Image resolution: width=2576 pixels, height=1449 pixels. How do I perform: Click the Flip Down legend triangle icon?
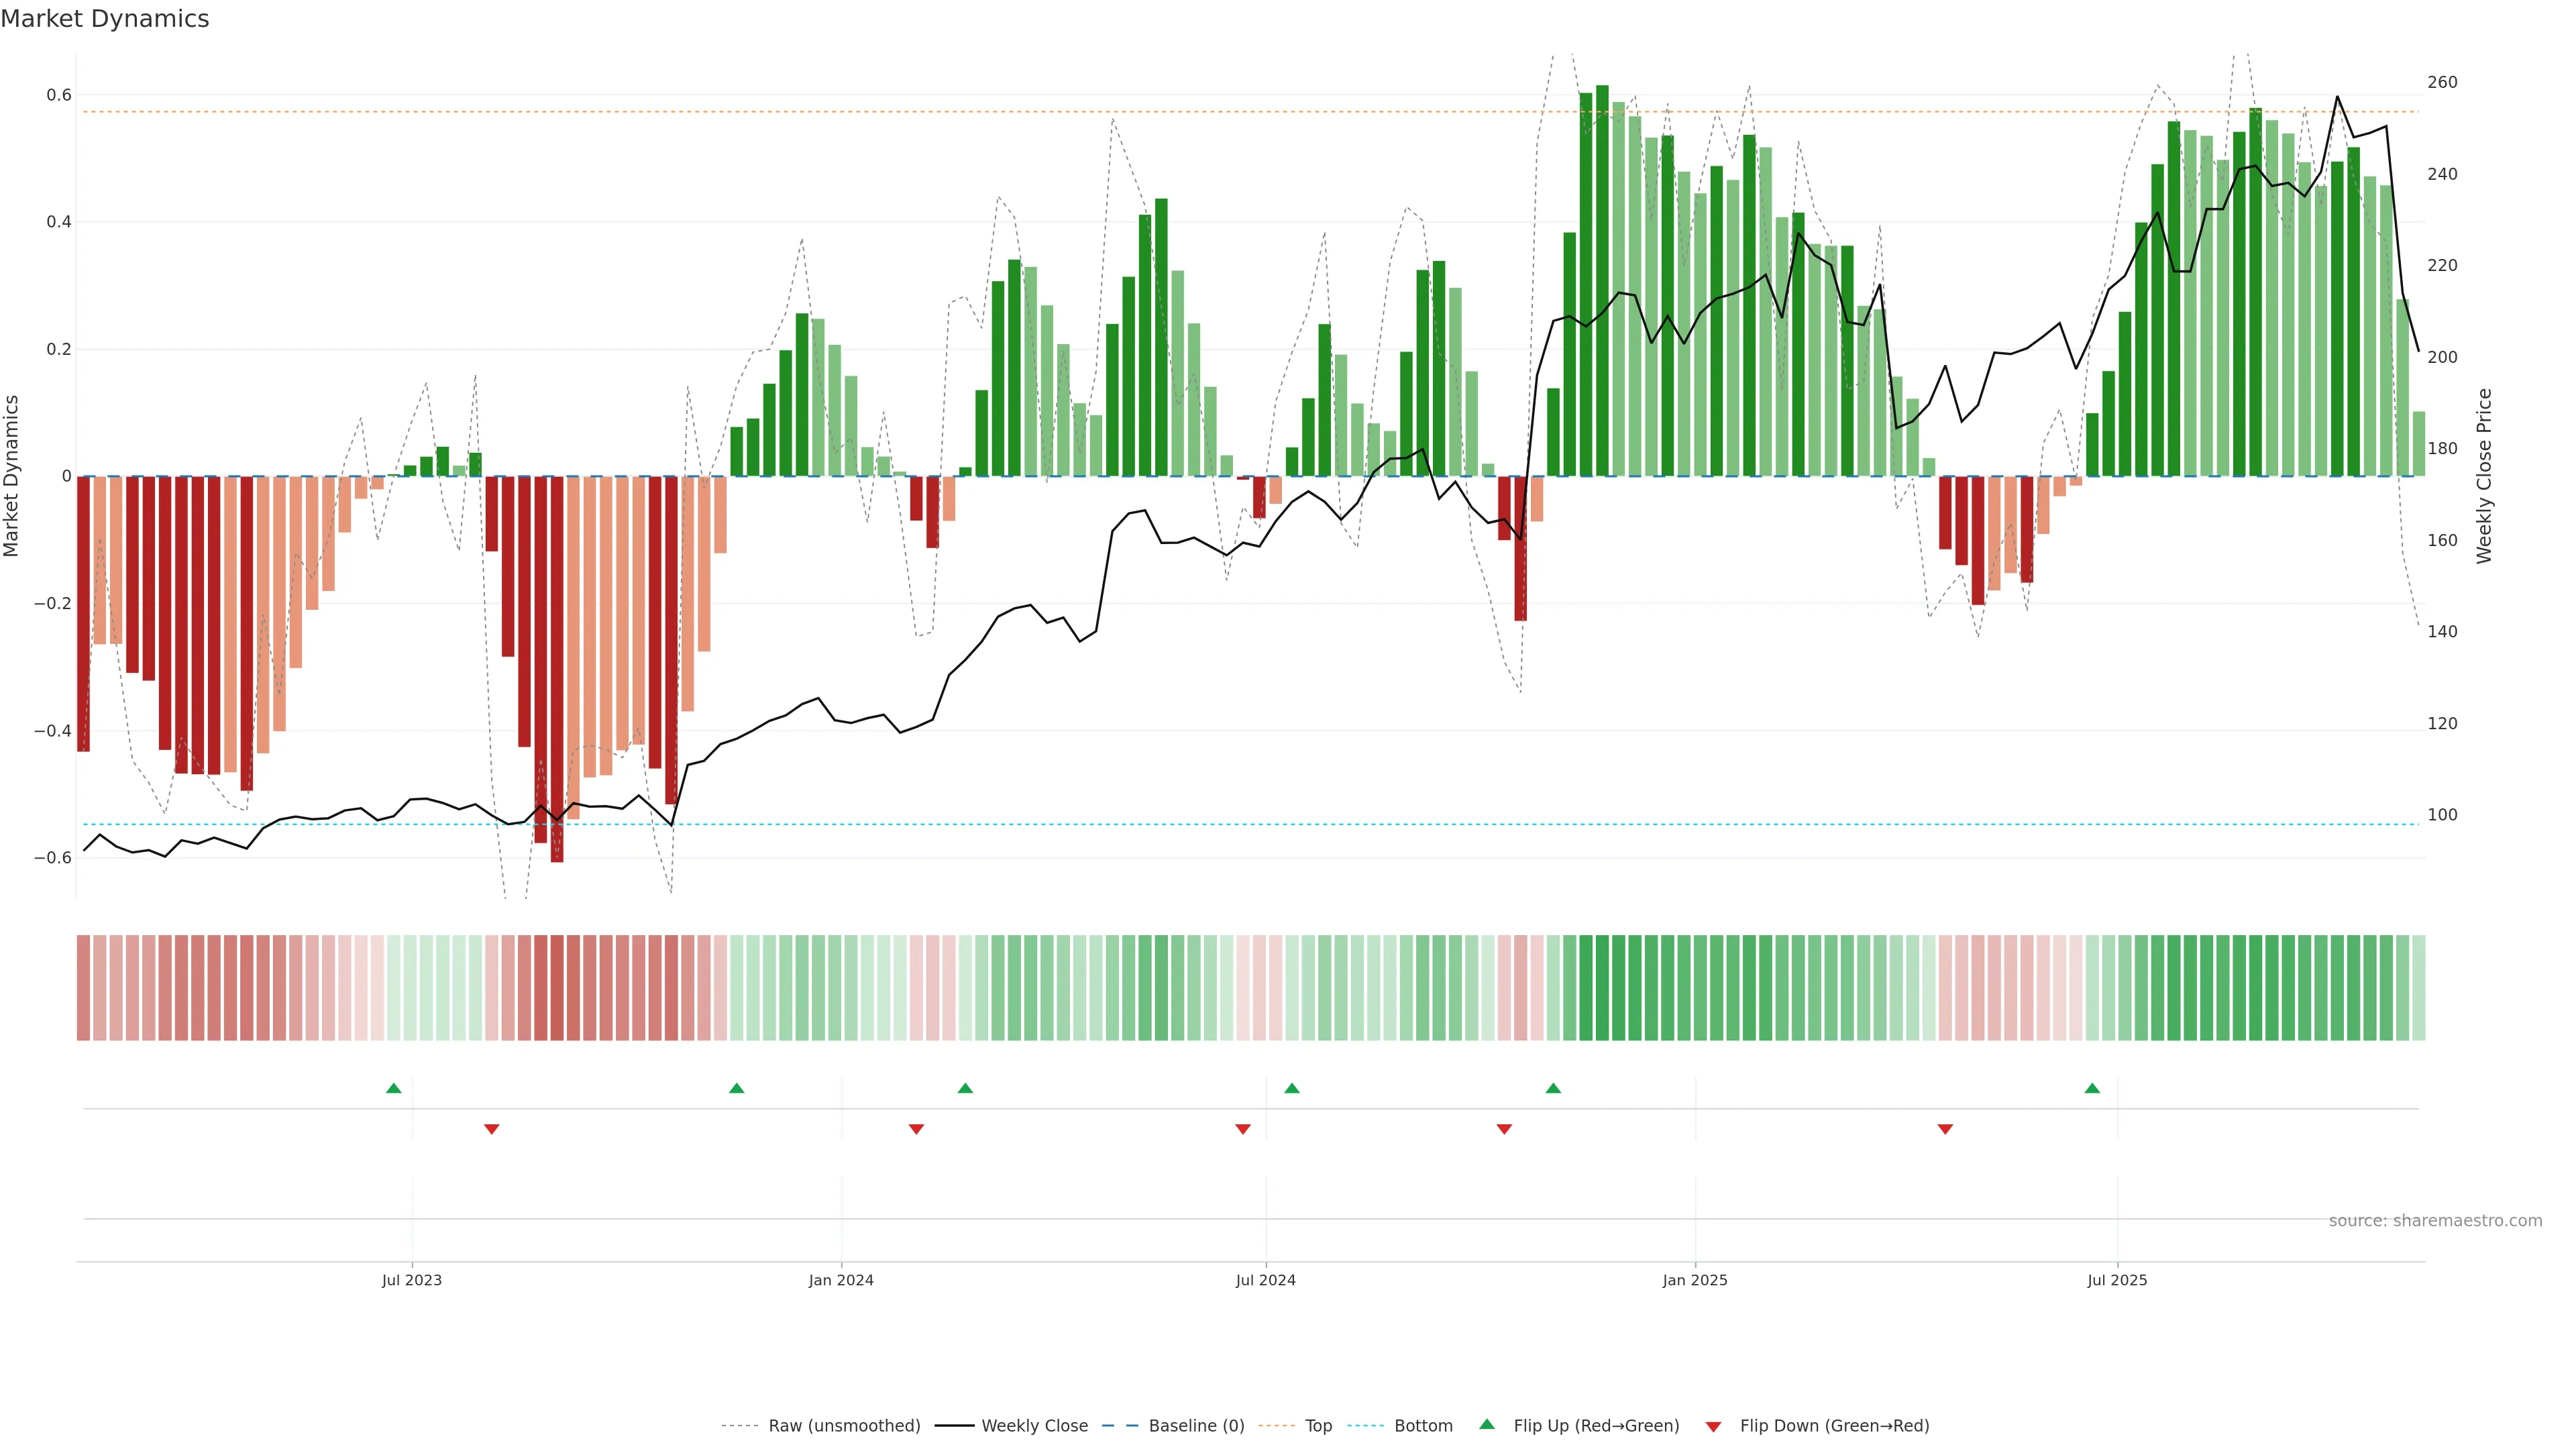click(1713, 1426)
